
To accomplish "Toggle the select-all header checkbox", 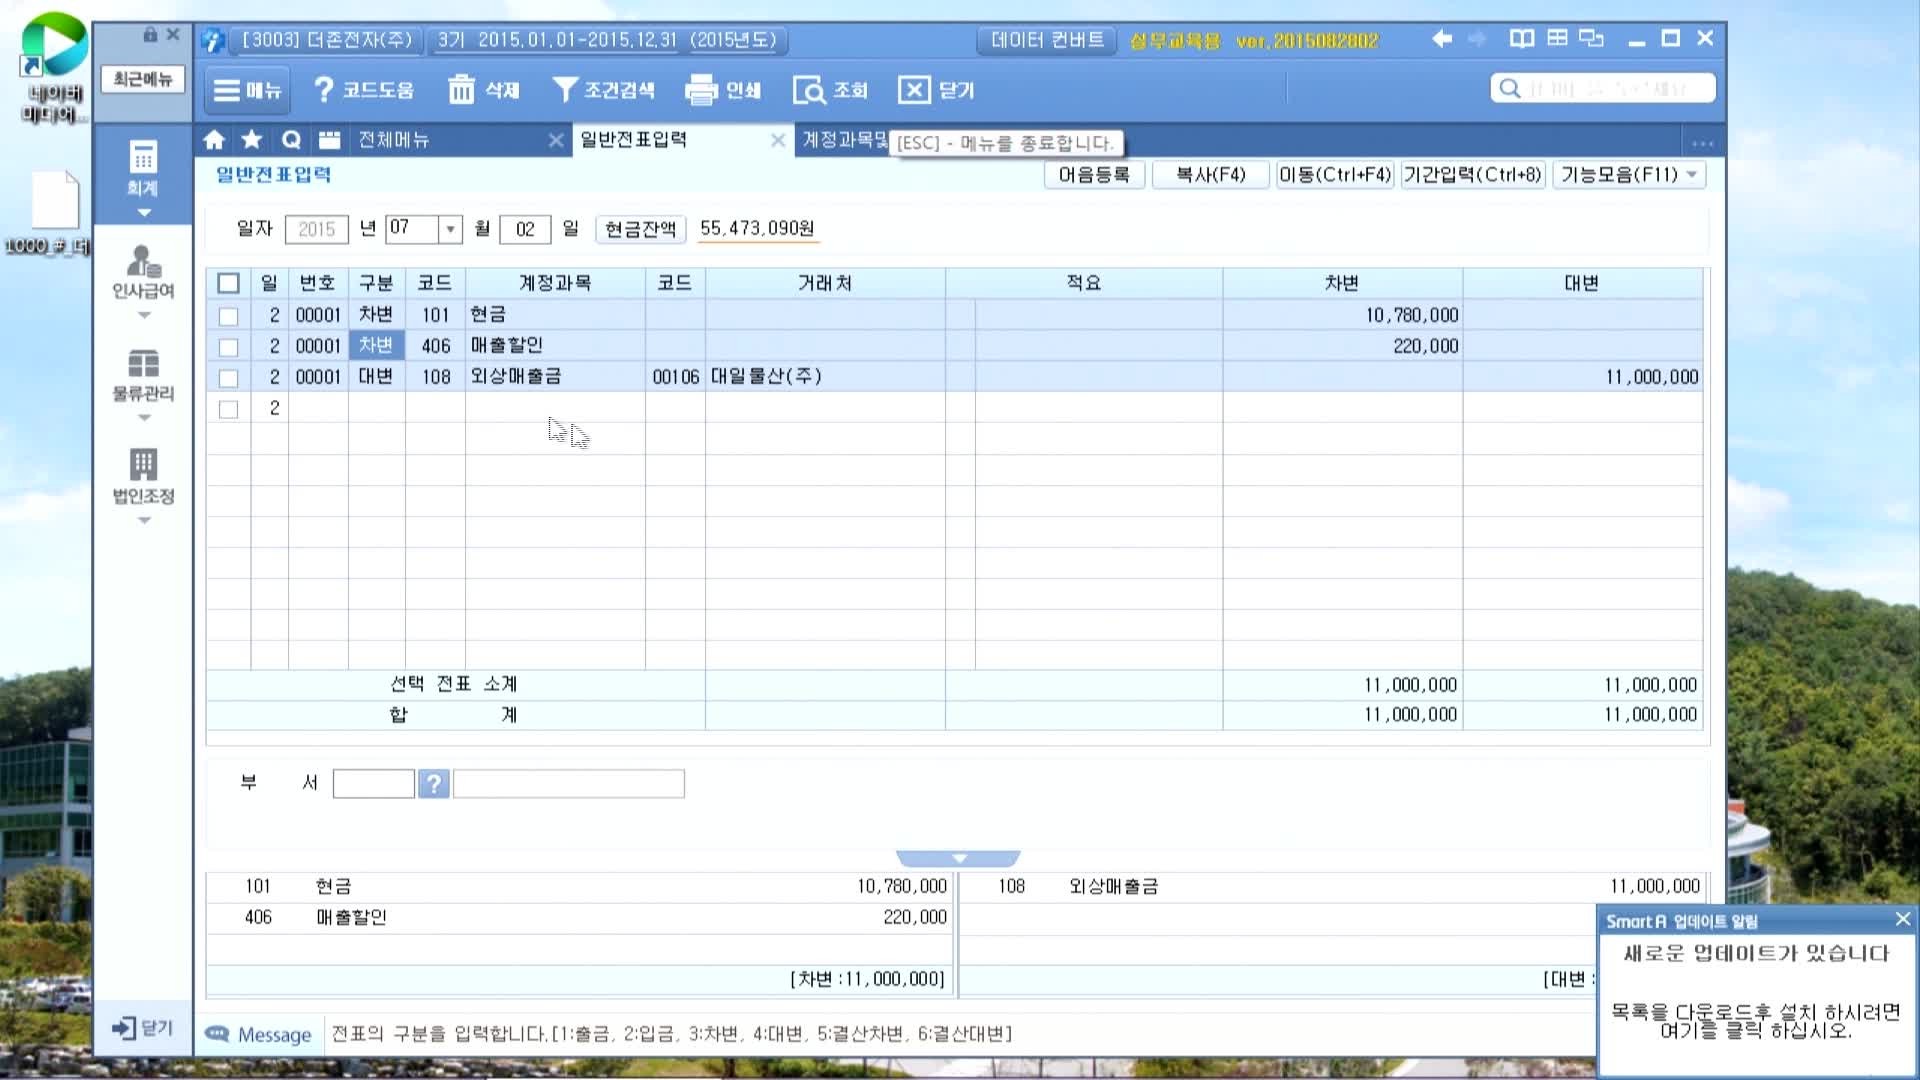I will click(228, 283).
